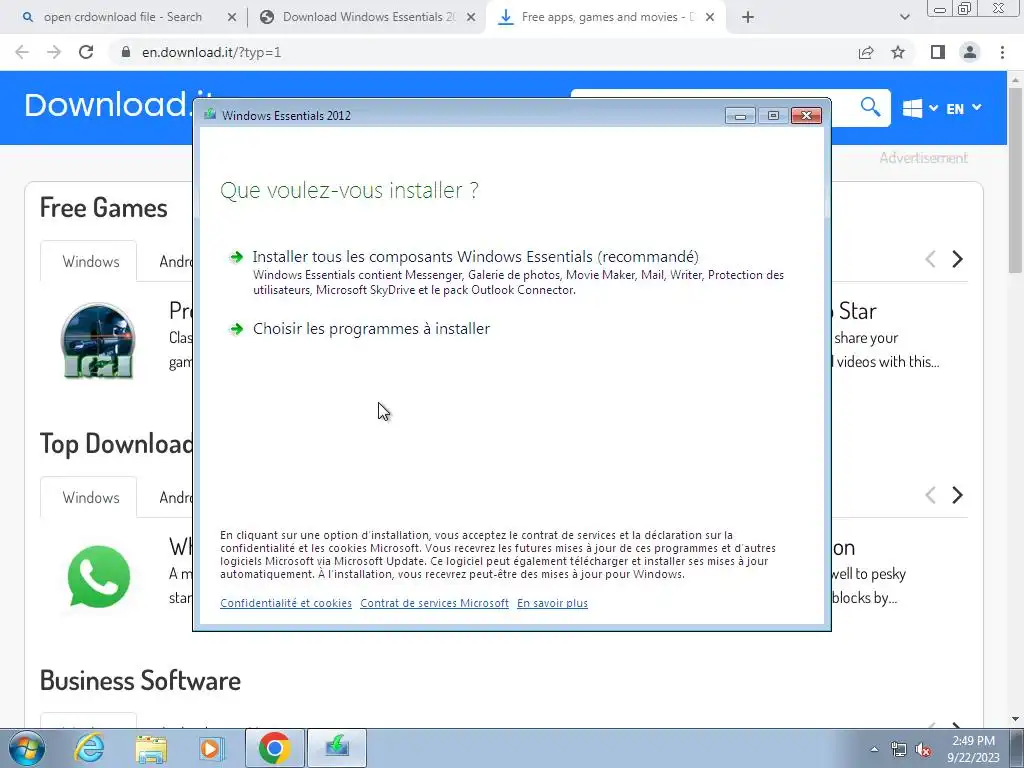
Task: View site information lock icon
Action: 126,52
